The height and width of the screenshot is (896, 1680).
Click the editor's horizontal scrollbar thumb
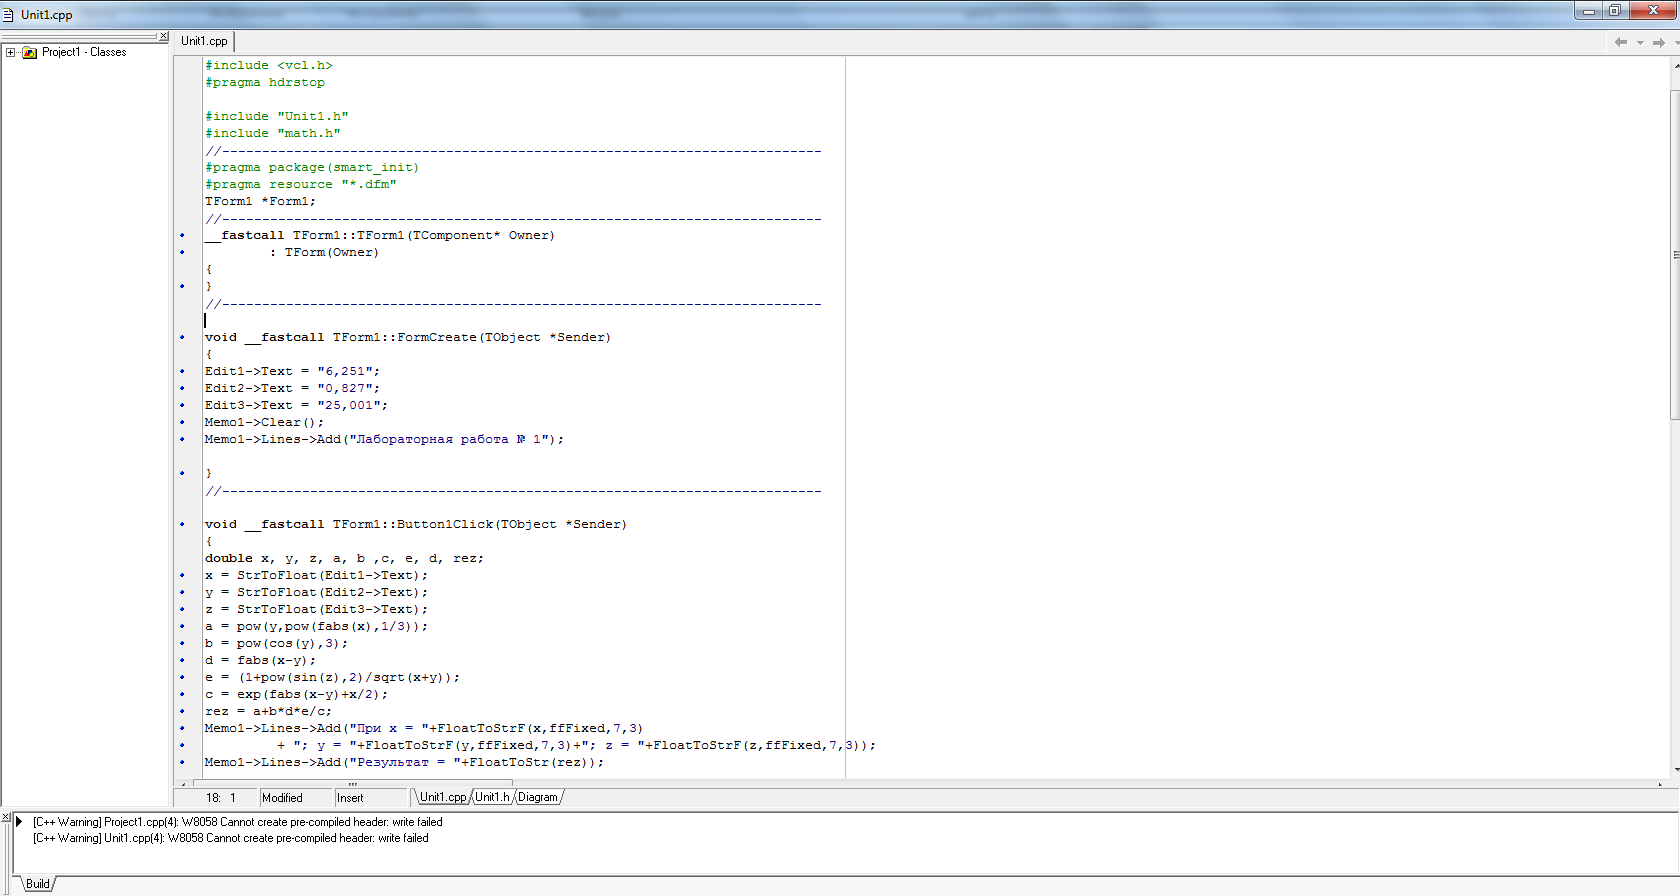point(352,784)
